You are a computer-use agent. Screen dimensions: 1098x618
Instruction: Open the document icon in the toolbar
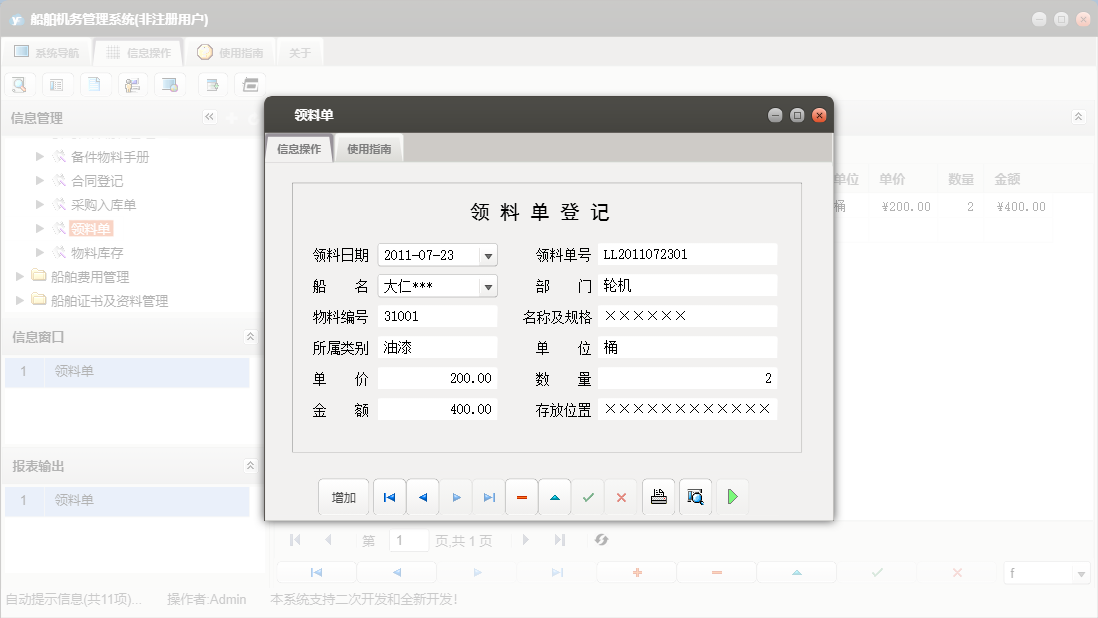click(95, 84)
